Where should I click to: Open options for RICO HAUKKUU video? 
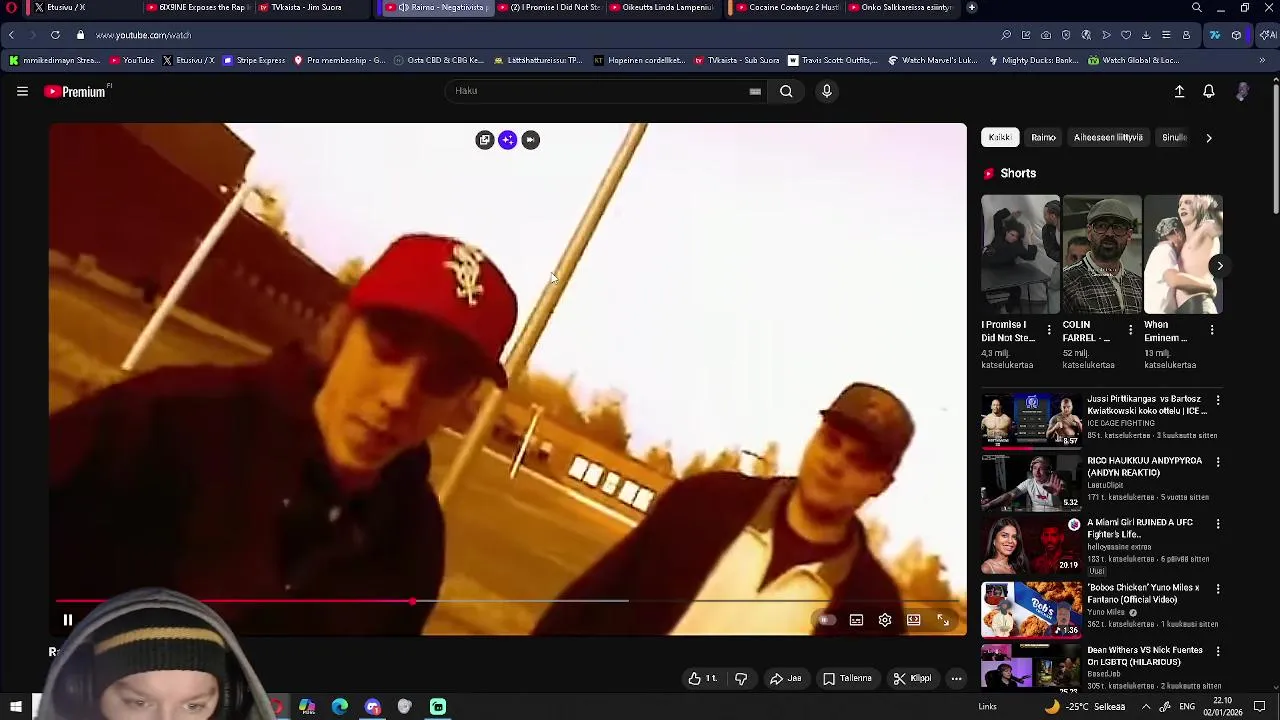tap(1217, 462)
